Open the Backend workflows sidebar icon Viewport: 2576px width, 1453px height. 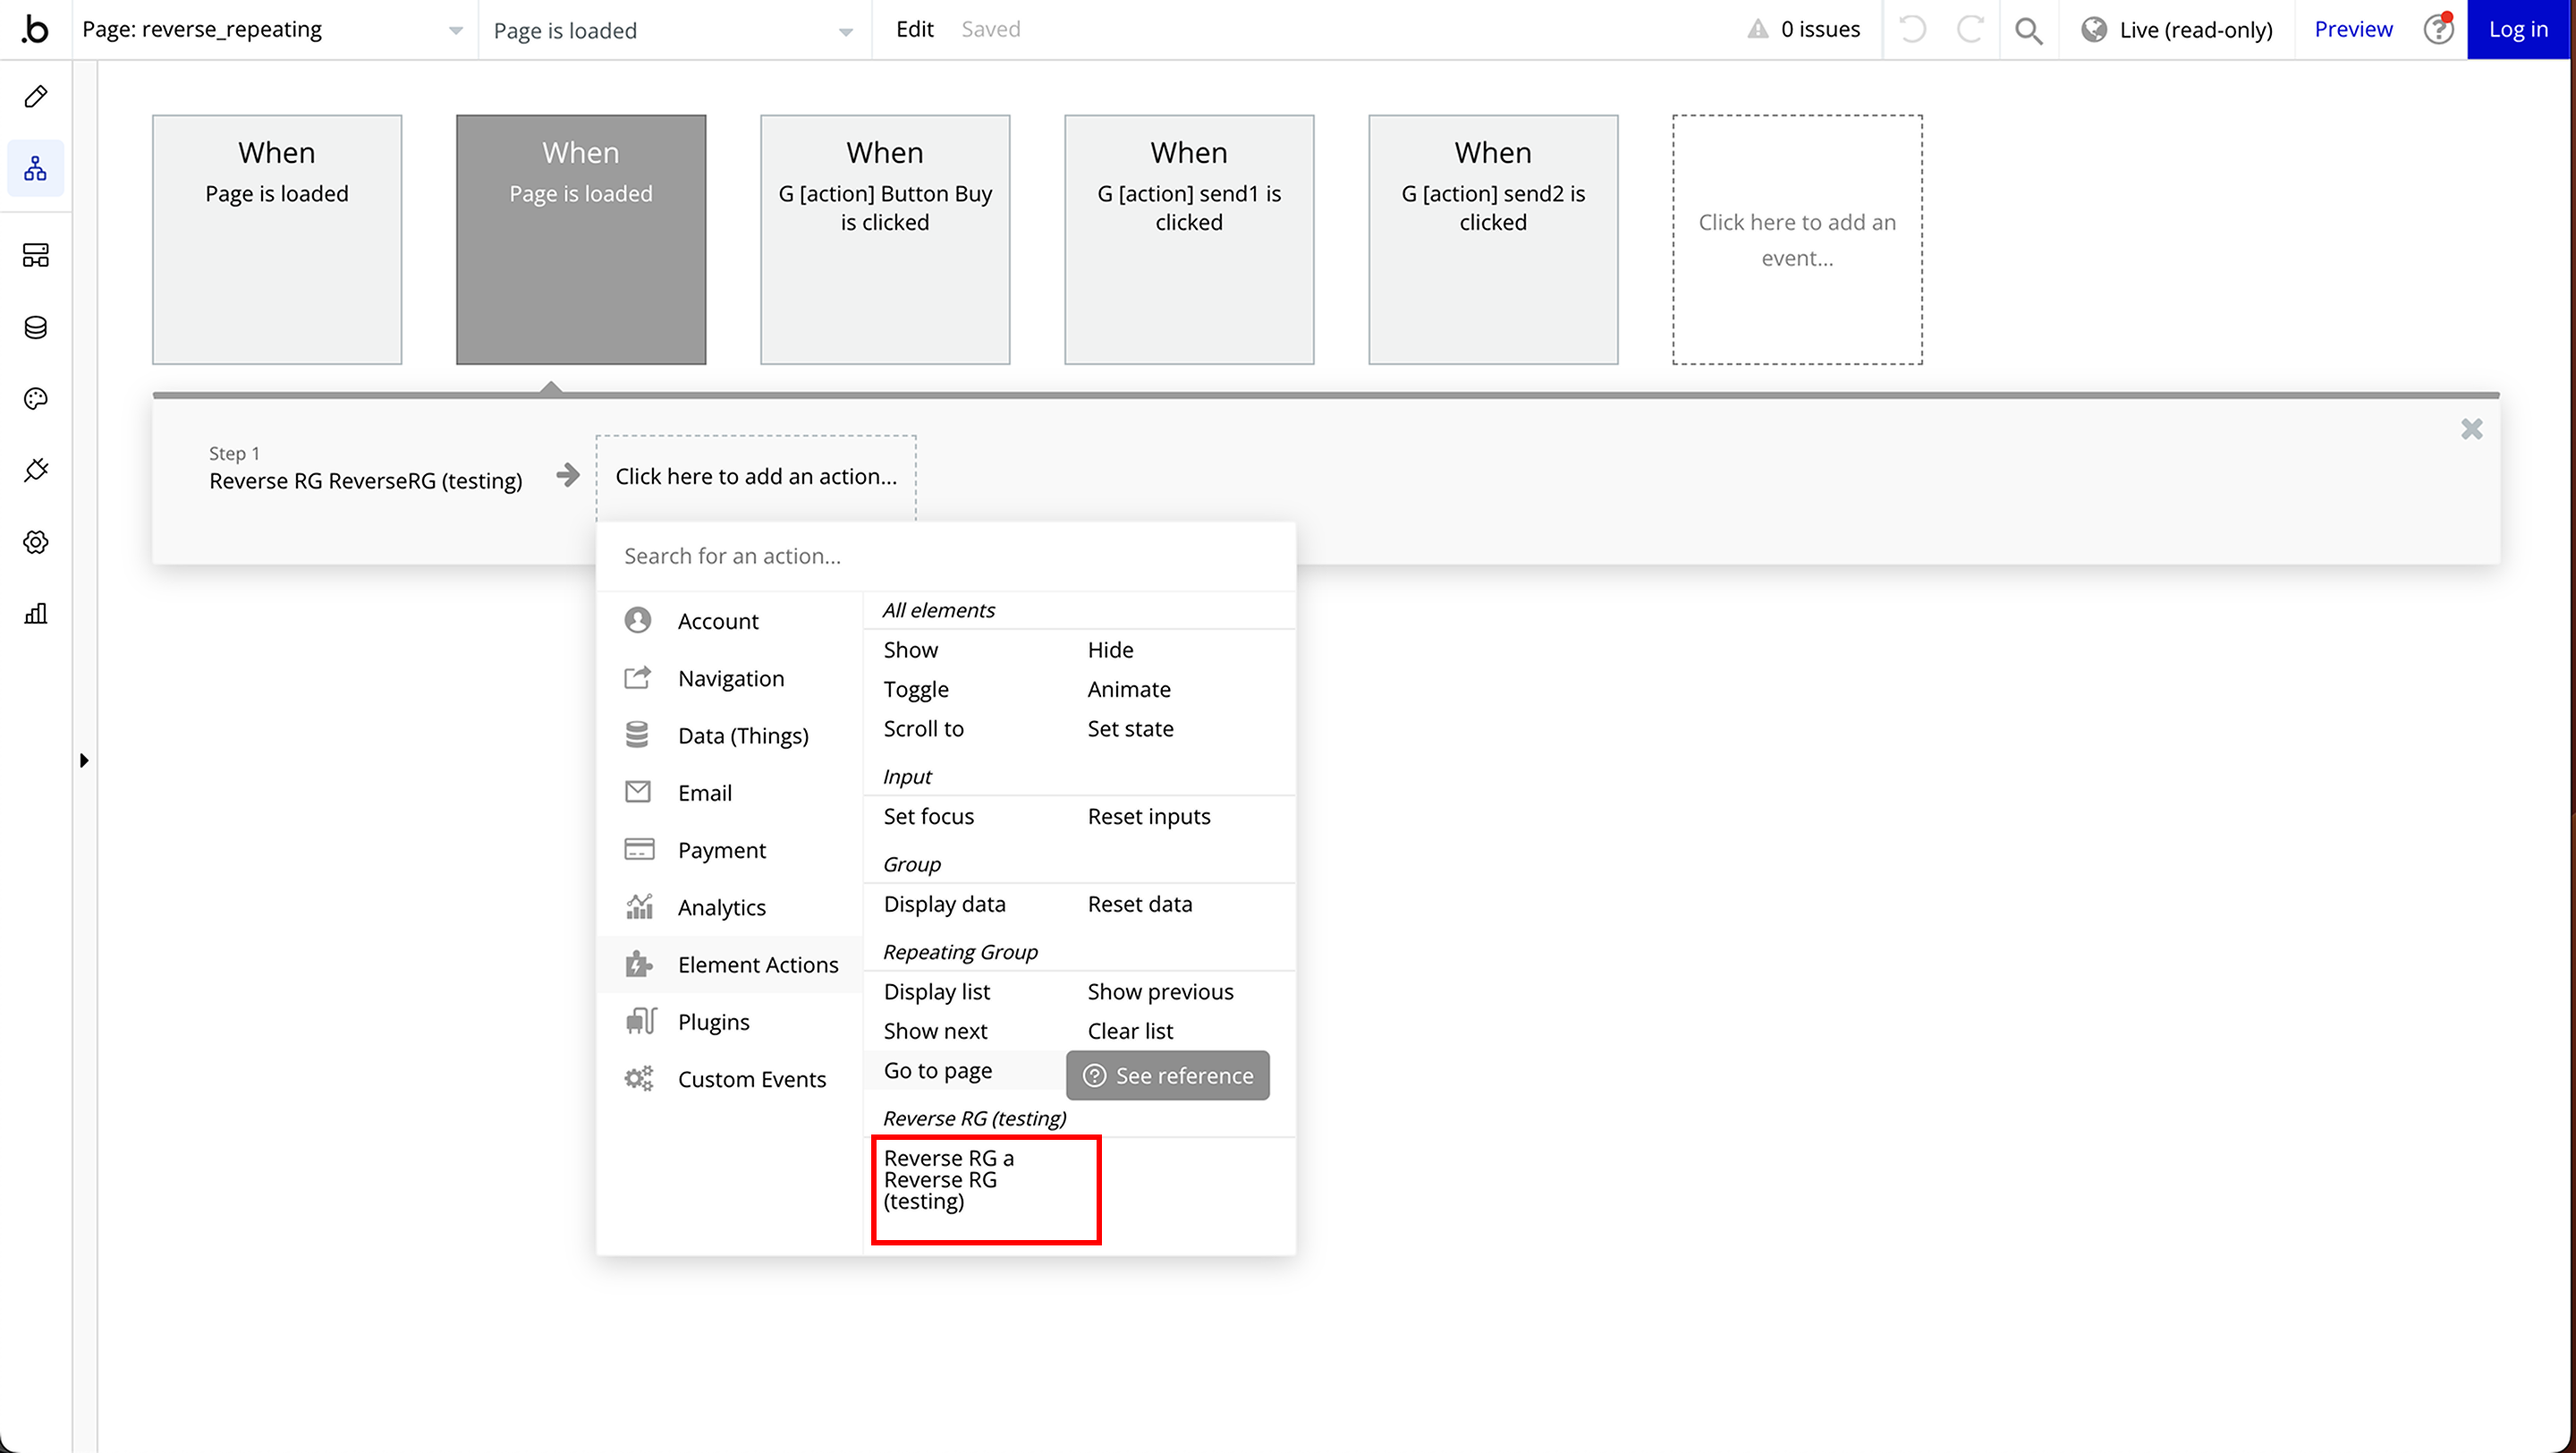(x=36, y=255)
